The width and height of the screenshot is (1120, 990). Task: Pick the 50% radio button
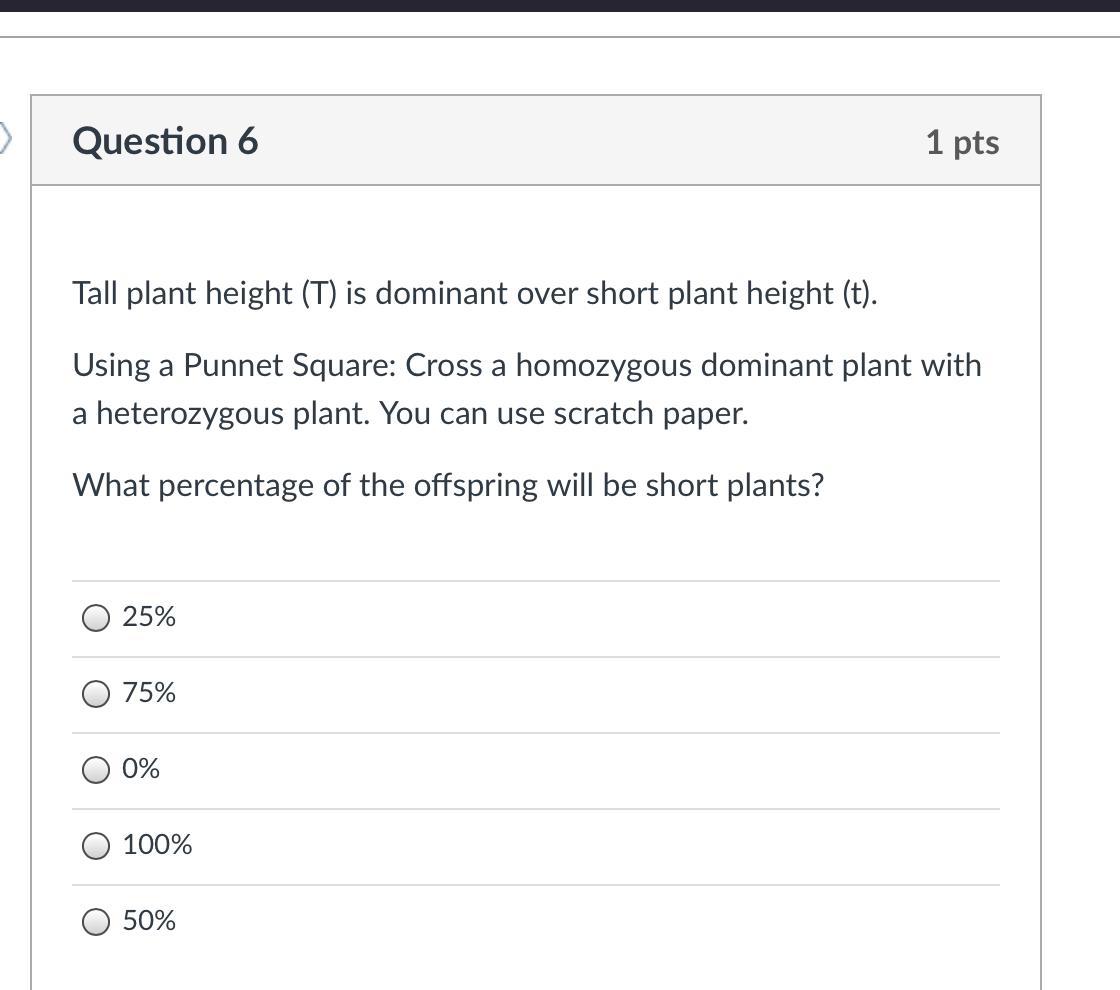click(x=96, y=922)
